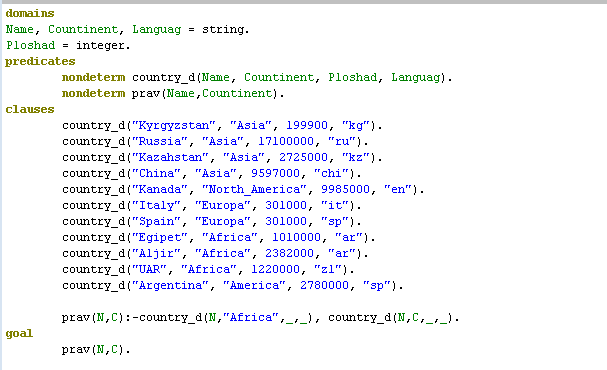Click the "Kyrgyzstan" string in the clauses
This screenshot has height=370, width=607.
(x=174, y=126)
